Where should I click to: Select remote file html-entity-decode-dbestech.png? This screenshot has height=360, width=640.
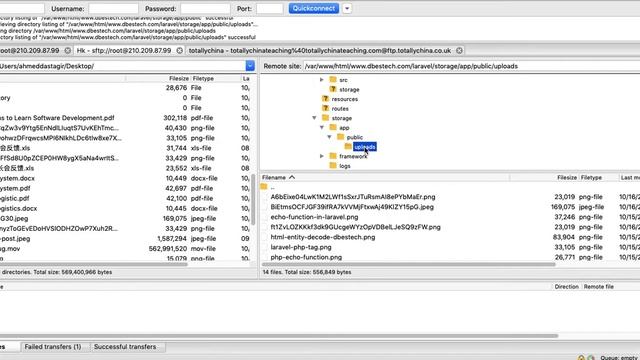[322, 237]
